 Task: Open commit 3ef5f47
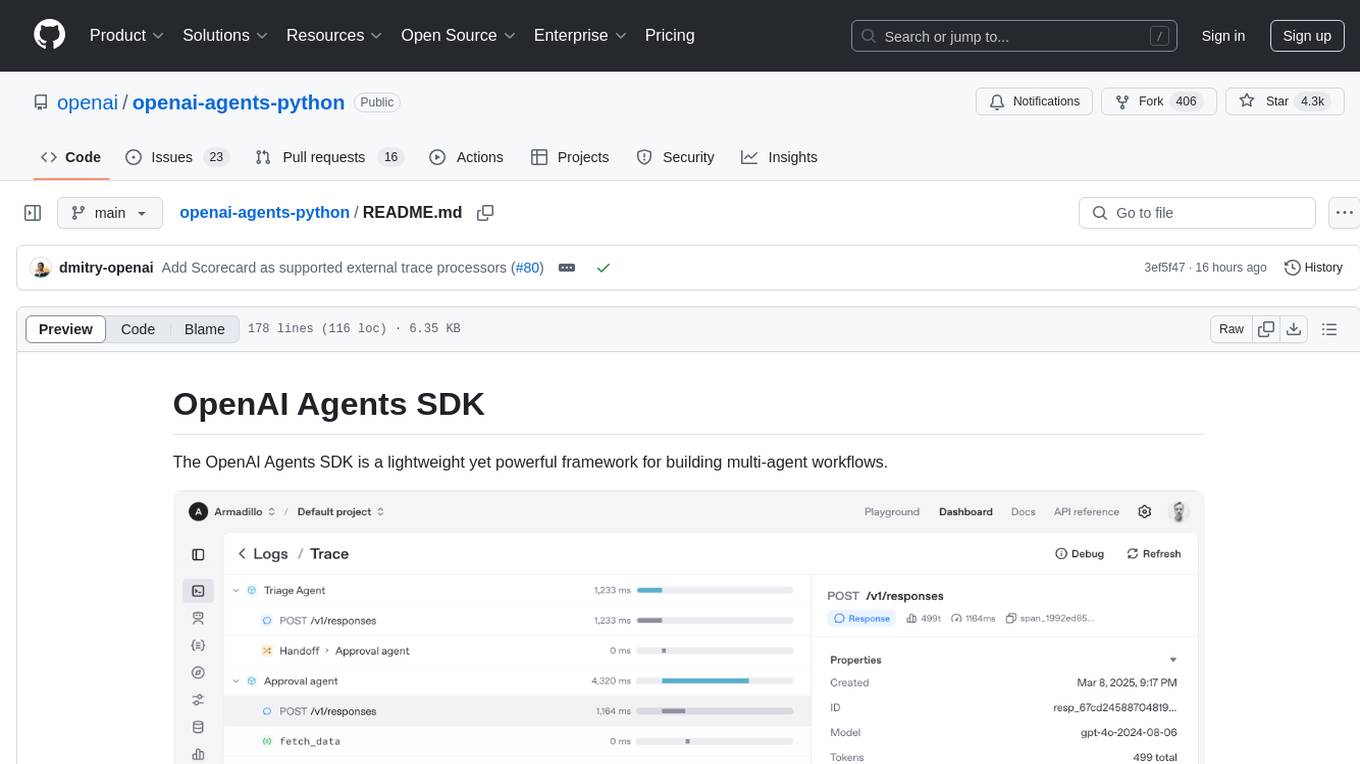pos(1165,268)
